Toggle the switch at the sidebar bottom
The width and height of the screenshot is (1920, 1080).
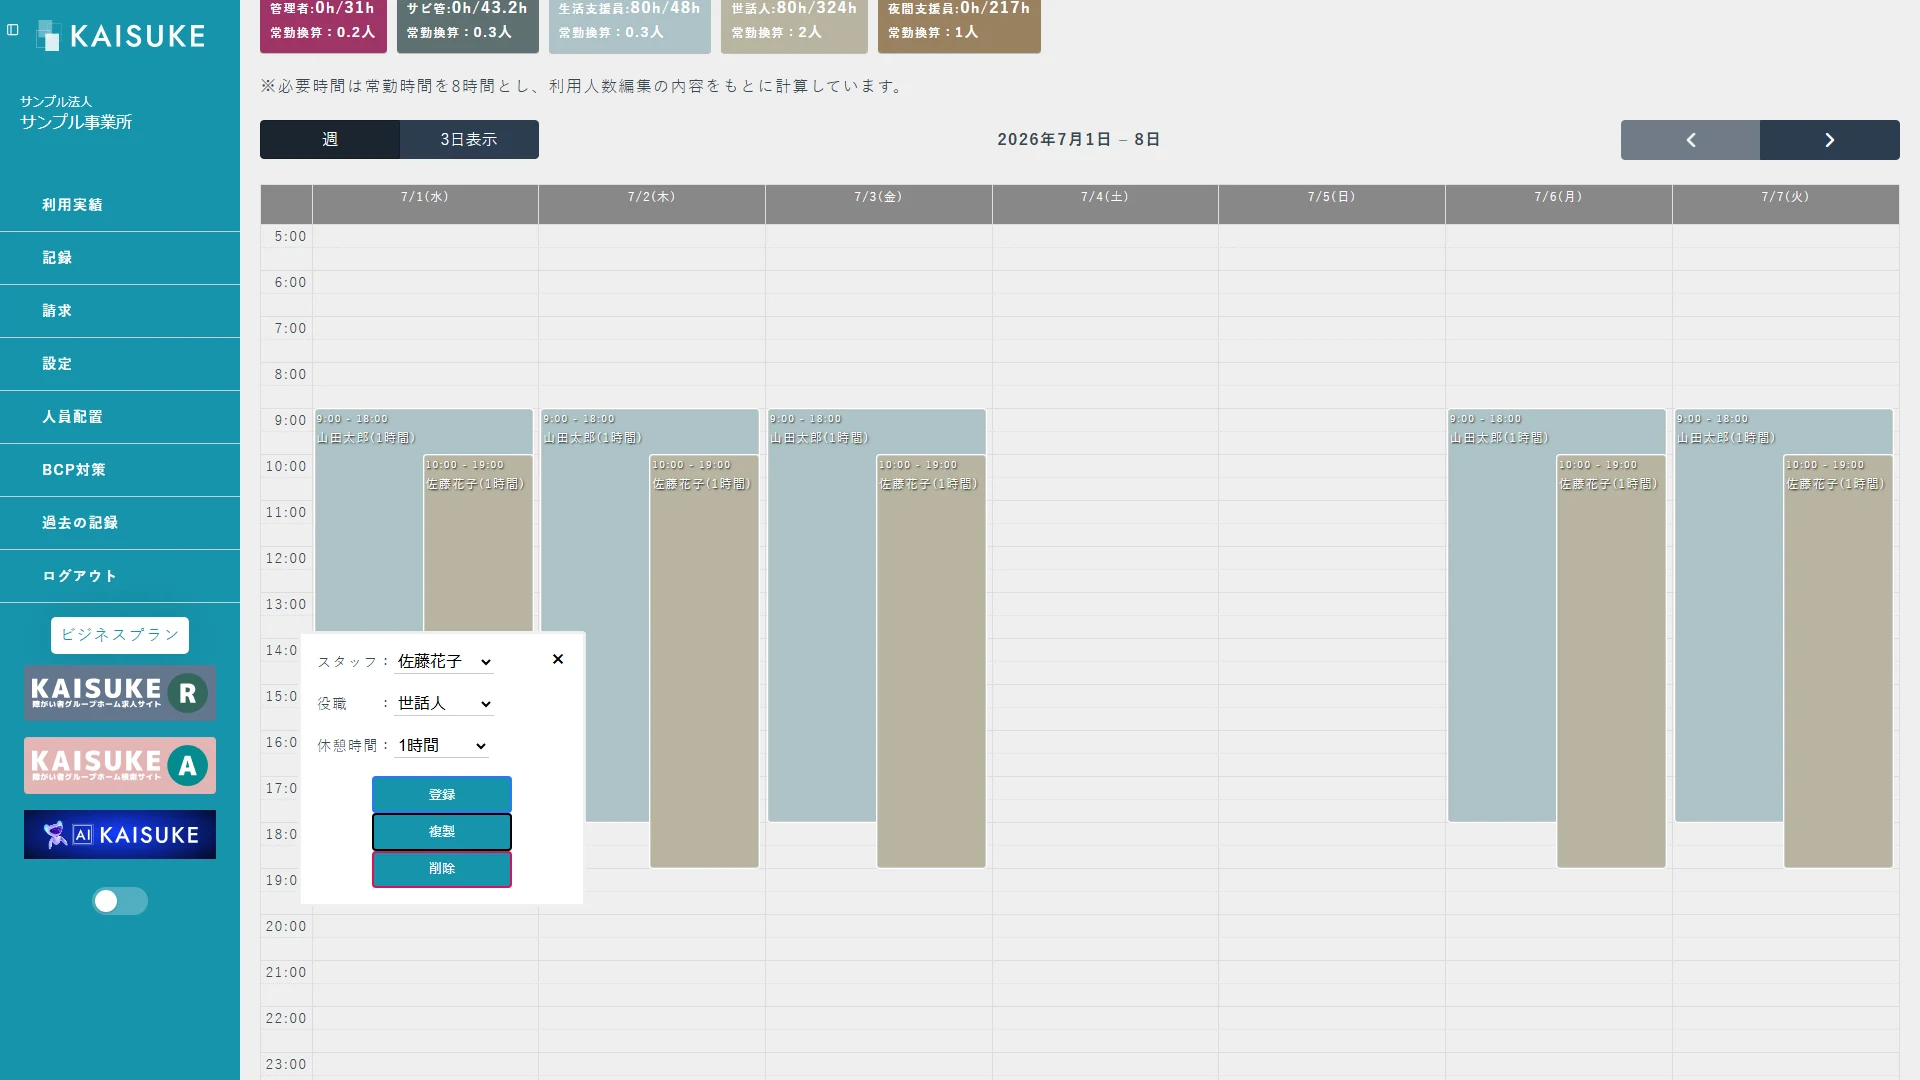point(120,901)
